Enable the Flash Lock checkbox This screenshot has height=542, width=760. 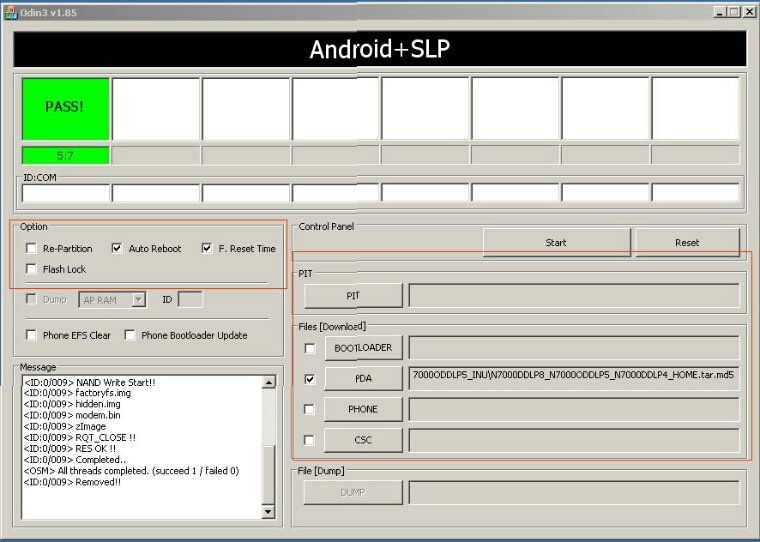pos(32,269)
